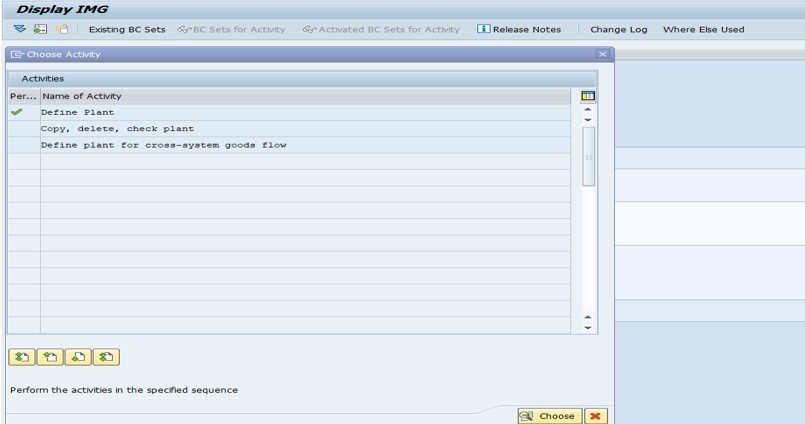
Task: Click the third icon in the IMG toolbar
Action: (x=61, y=29)
